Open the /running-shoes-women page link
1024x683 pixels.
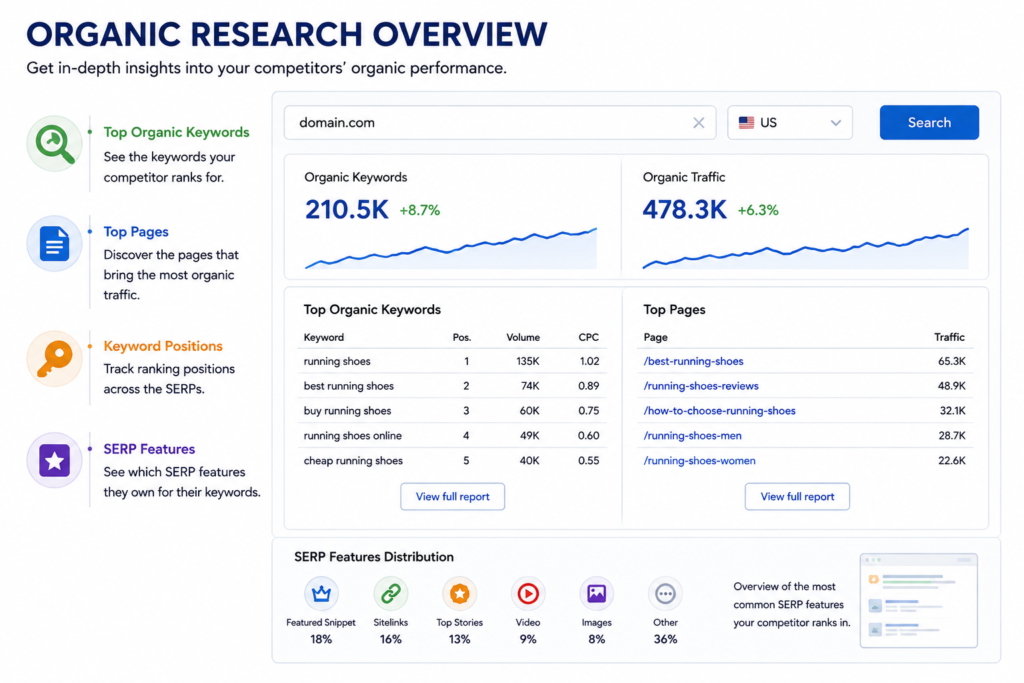point(699,460)
